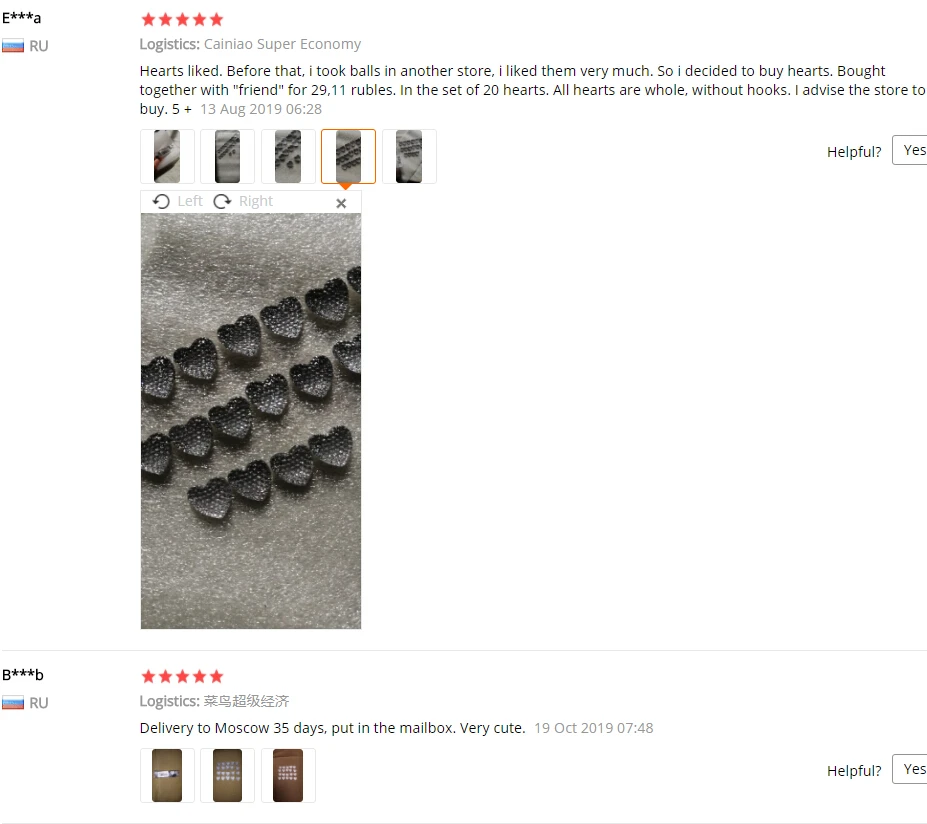Click the E***a reviewer name
The width and height of the screenshot is (927, 824).
(x=21, y=18)
